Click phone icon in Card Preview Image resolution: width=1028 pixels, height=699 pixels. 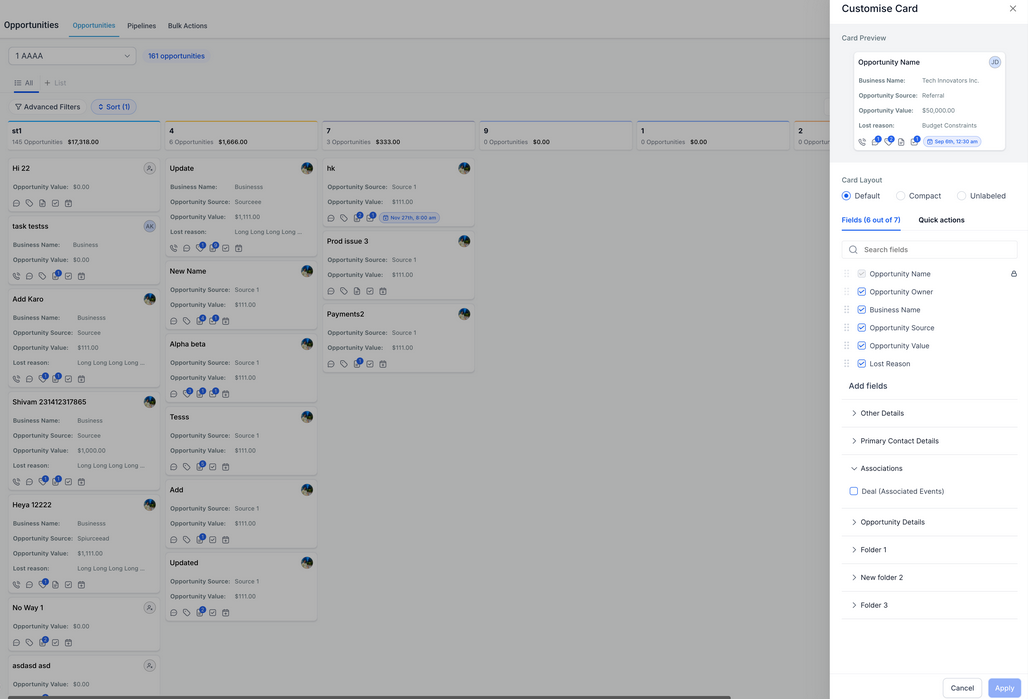[862, 142]
